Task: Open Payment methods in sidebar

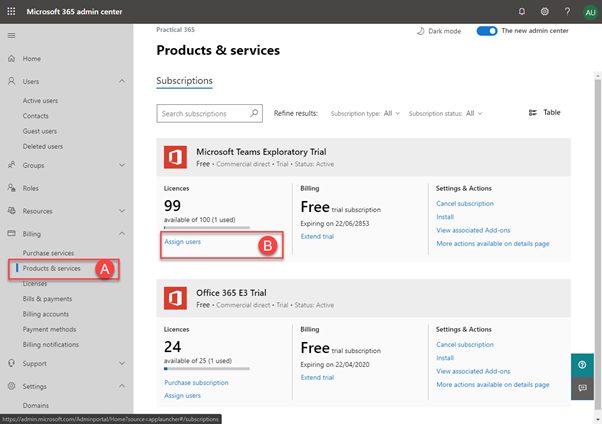Action: click(x=49, y=330)
